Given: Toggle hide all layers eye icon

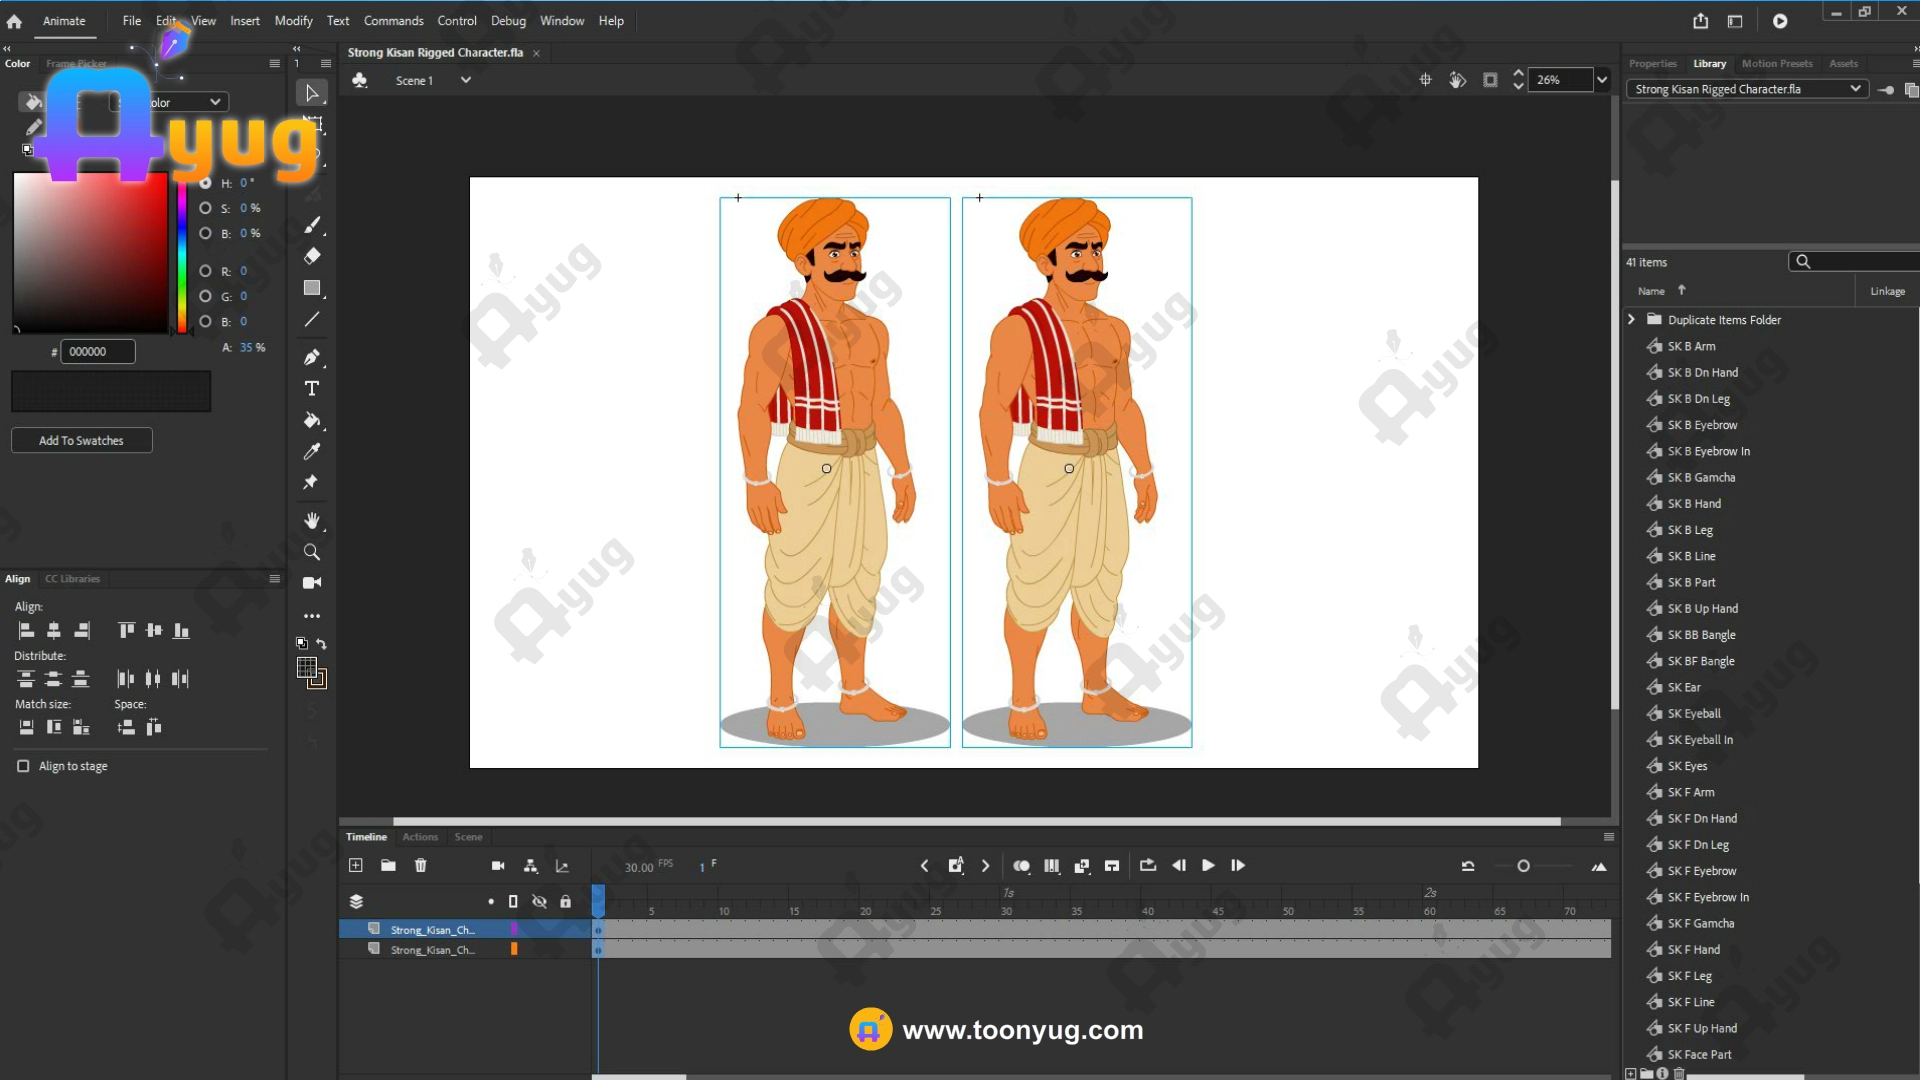Looking at the screenshot, I should (x=539, y=902).
